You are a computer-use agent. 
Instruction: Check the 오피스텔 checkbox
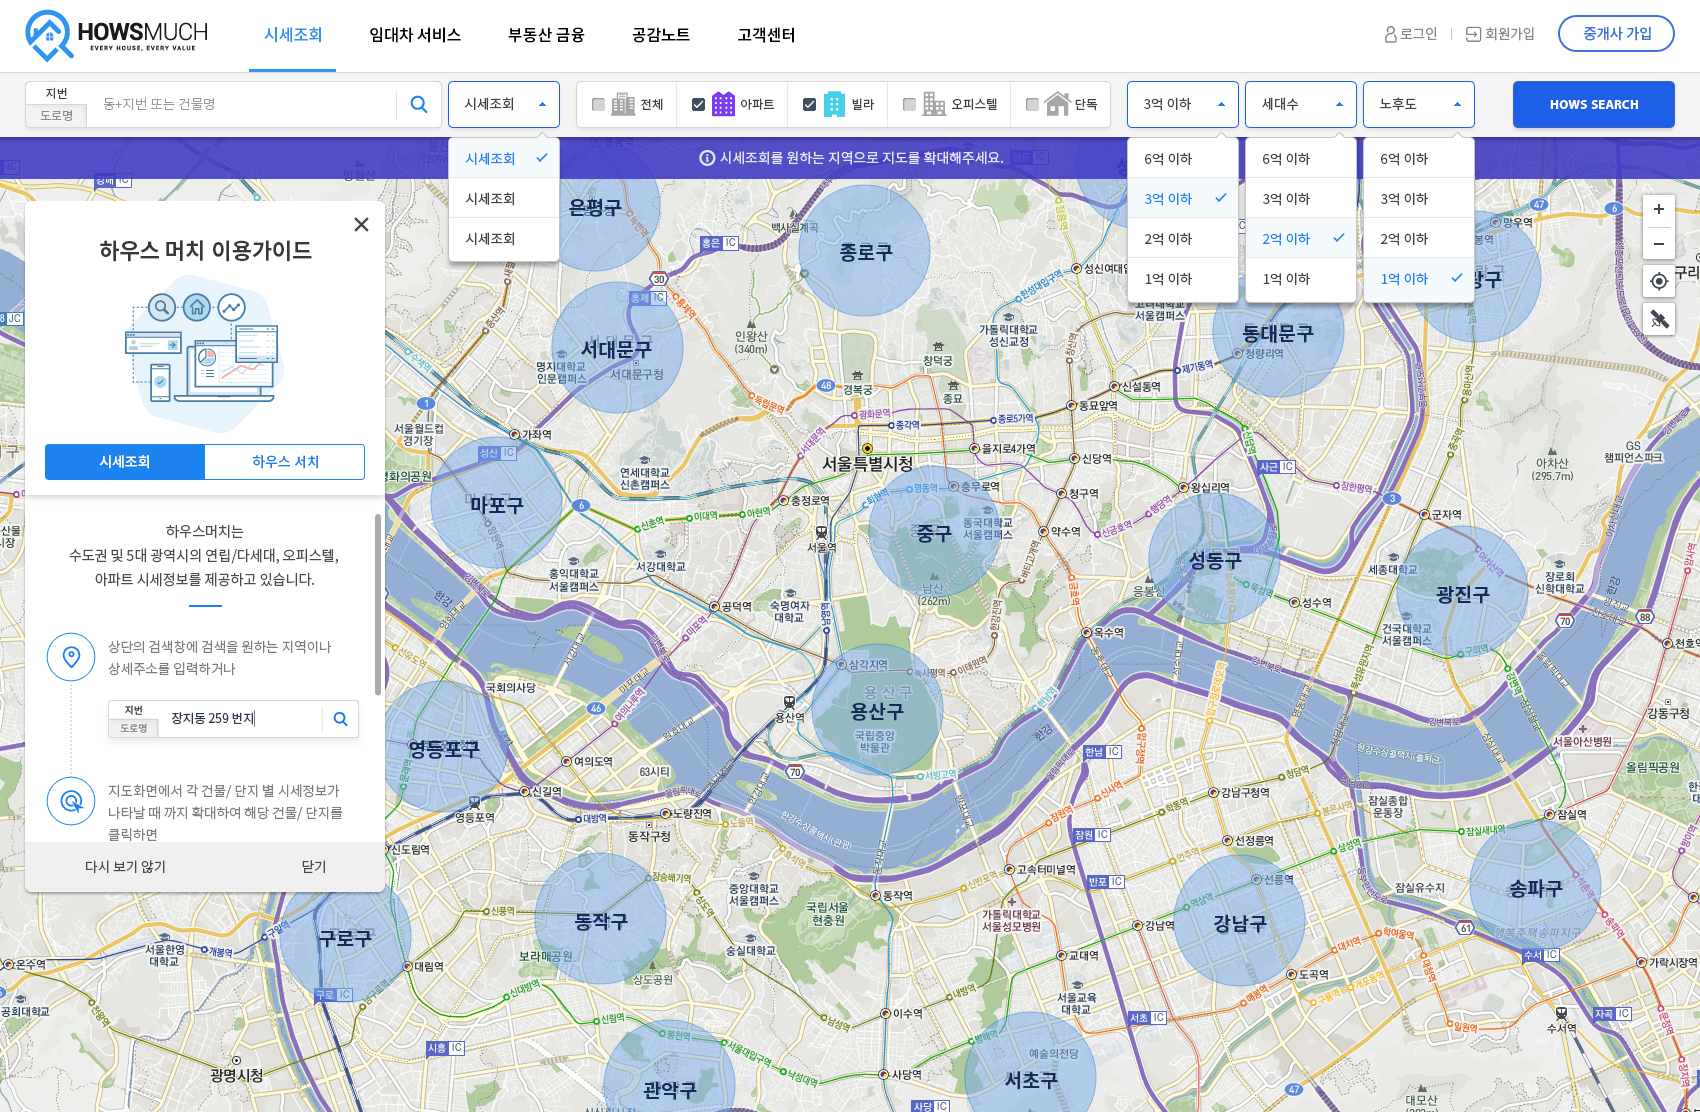pos(909,104)
